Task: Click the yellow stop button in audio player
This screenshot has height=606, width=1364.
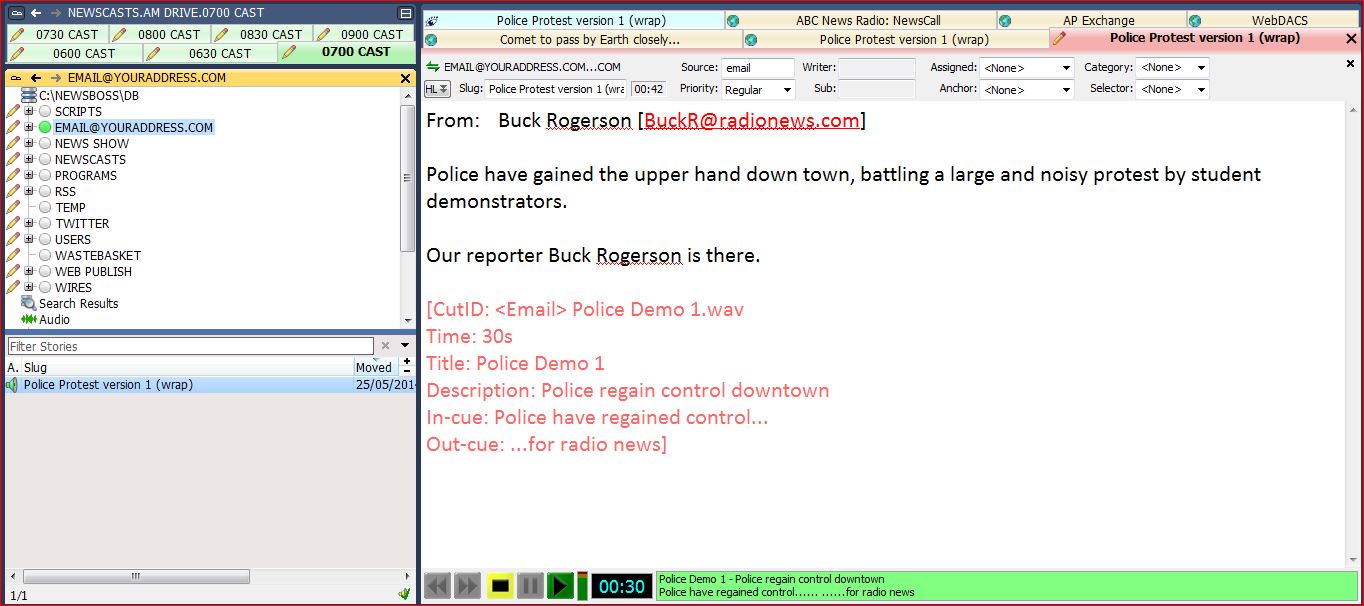Action: 500,586
